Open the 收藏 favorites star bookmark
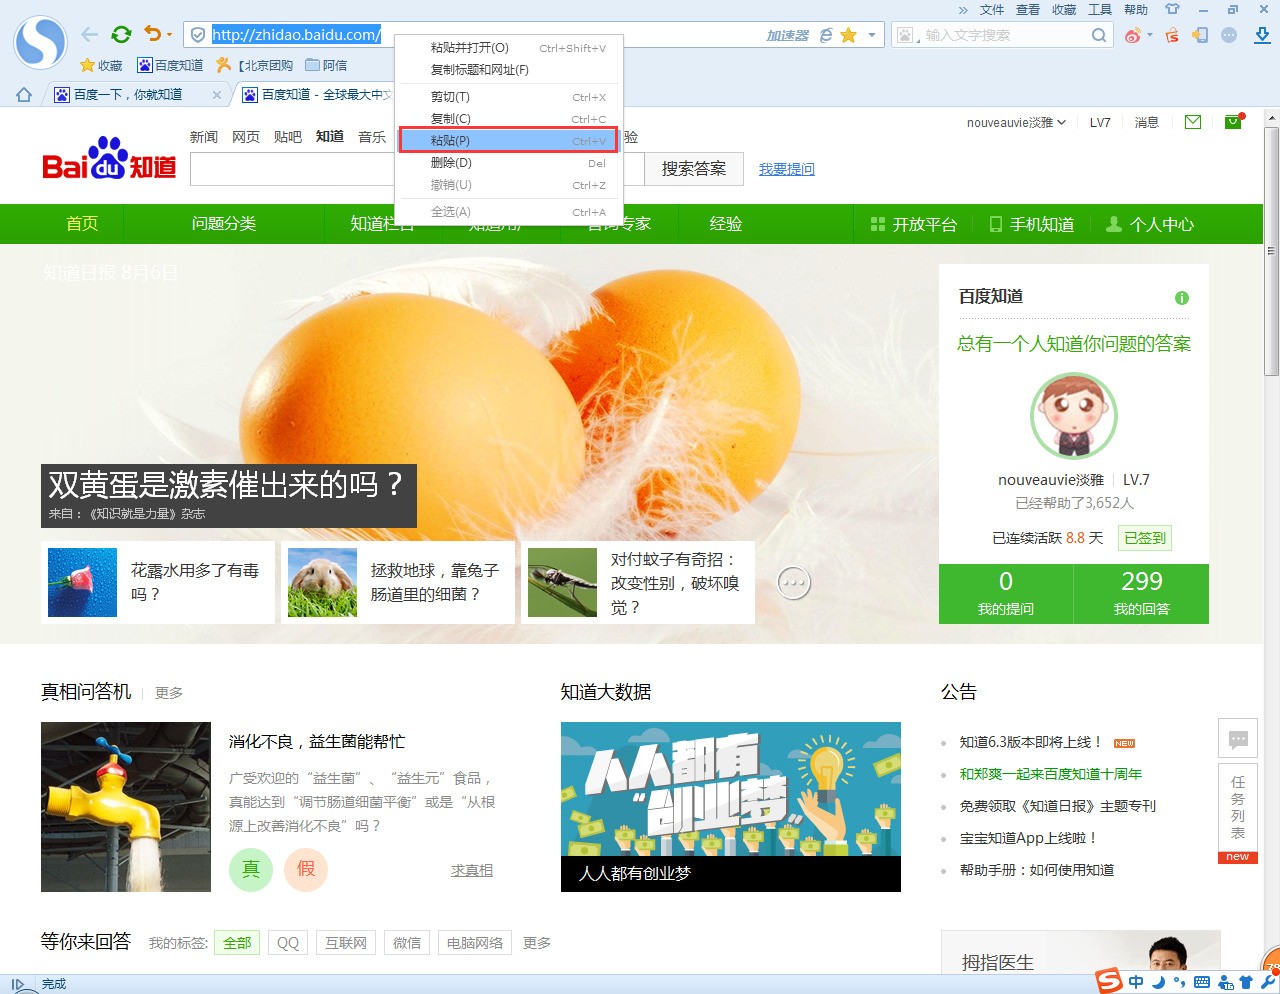1280x994 pixels. [101, 65]
